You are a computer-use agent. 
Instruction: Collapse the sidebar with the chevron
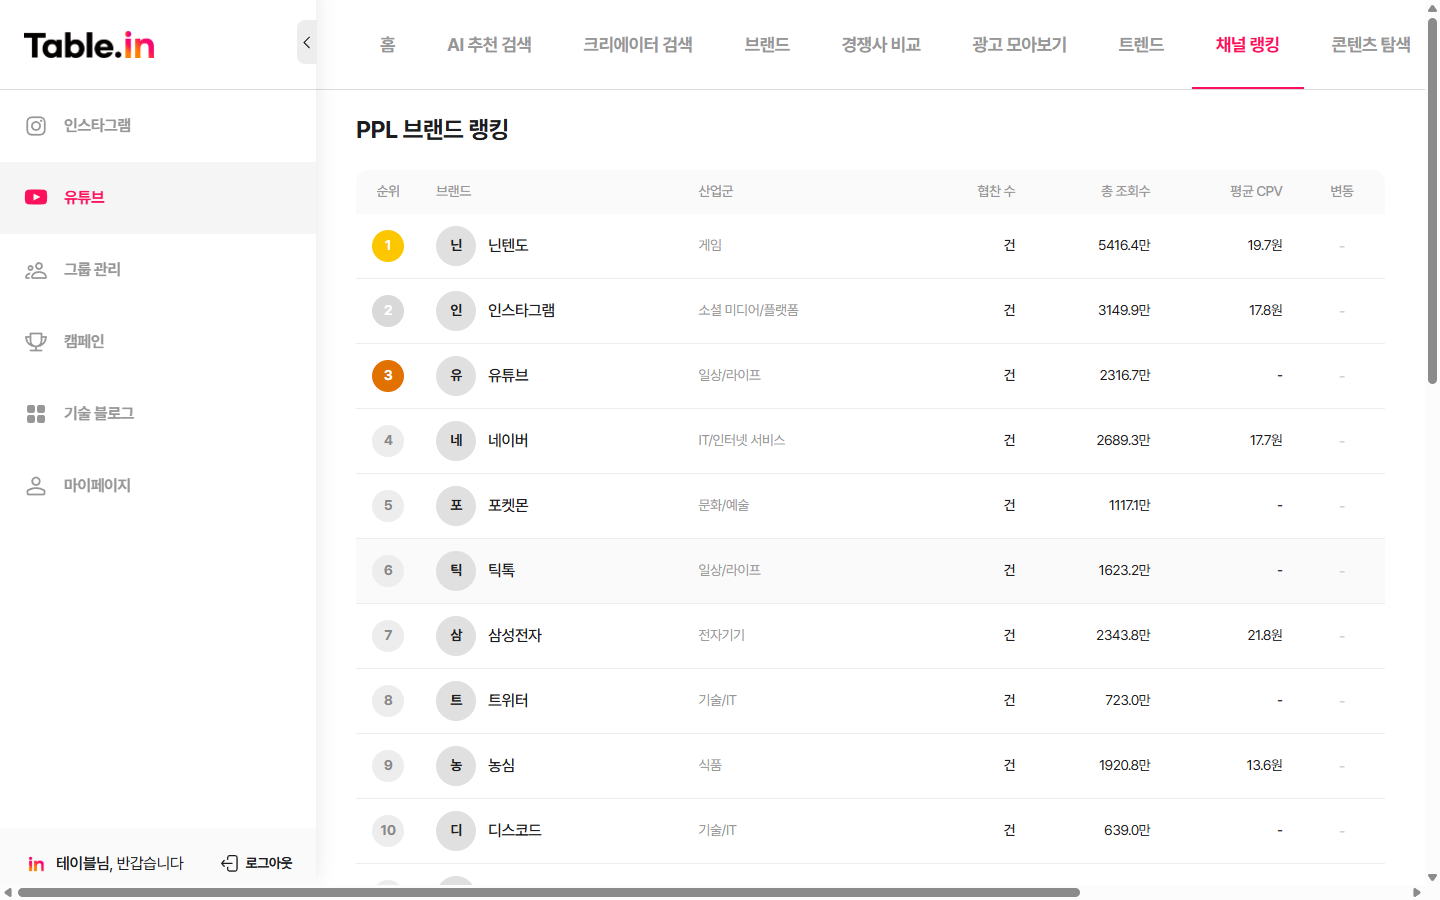point(307,43)
